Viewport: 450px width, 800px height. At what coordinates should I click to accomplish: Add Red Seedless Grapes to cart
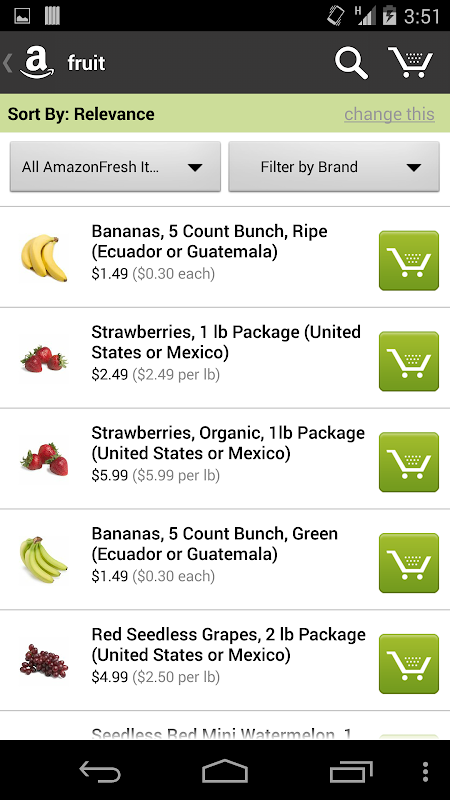[409, 664]
